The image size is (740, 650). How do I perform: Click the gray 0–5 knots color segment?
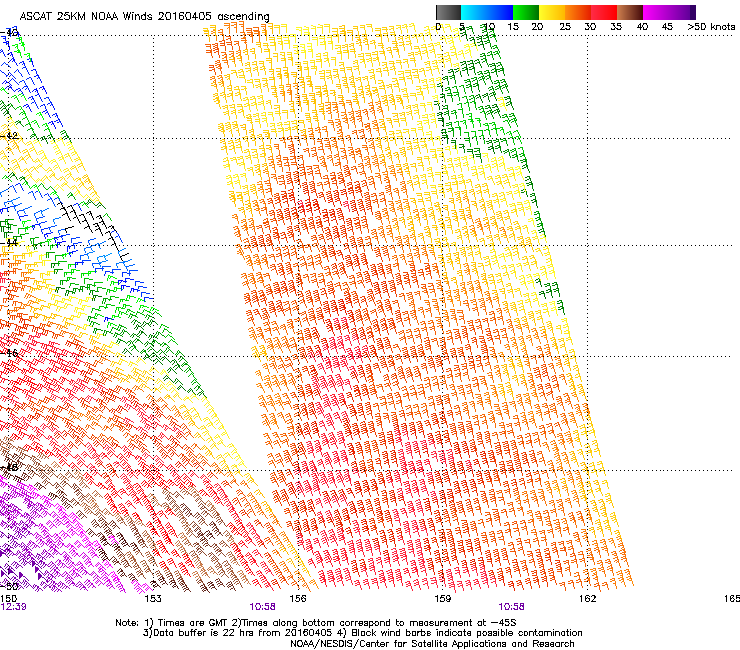point(448,12)
